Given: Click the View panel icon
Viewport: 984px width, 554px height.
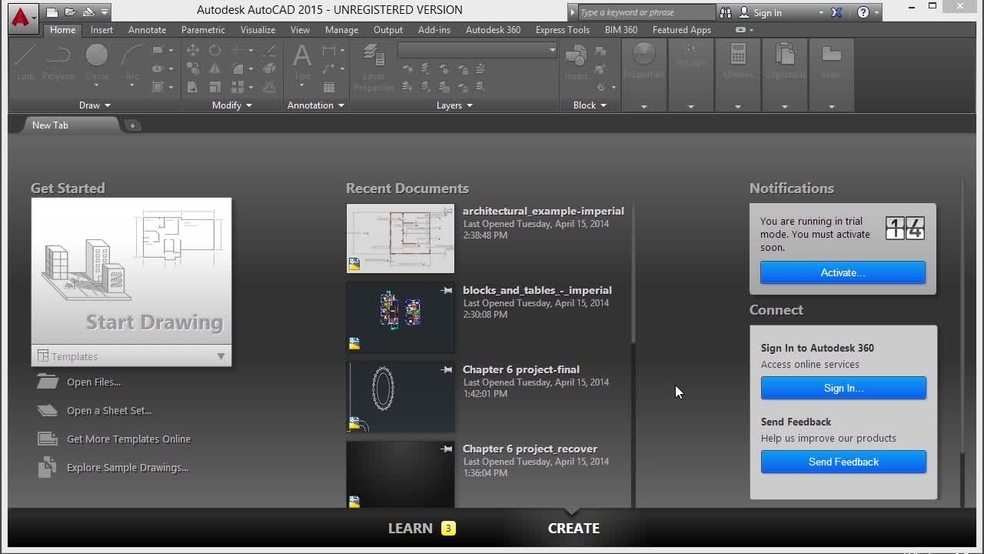Looking at the screenshot, I should [x=831, y=61].
